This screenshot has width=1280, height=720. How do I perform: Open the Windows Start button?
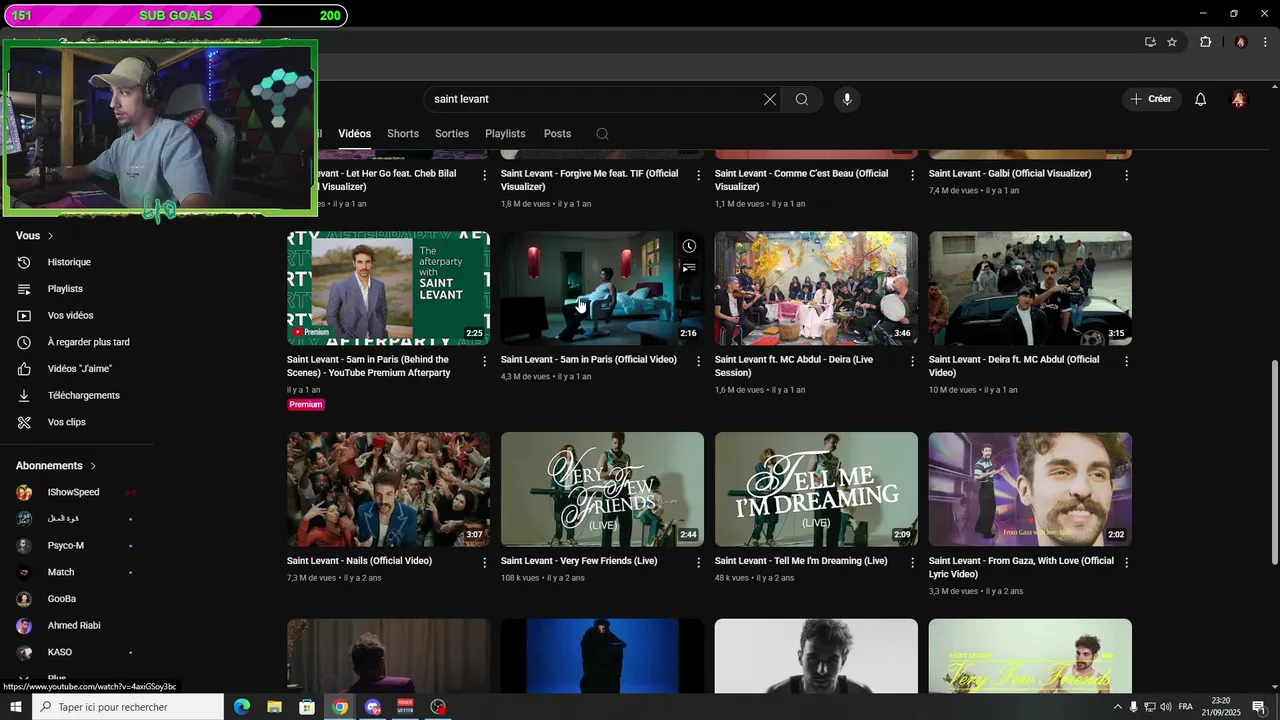[15, 707]
